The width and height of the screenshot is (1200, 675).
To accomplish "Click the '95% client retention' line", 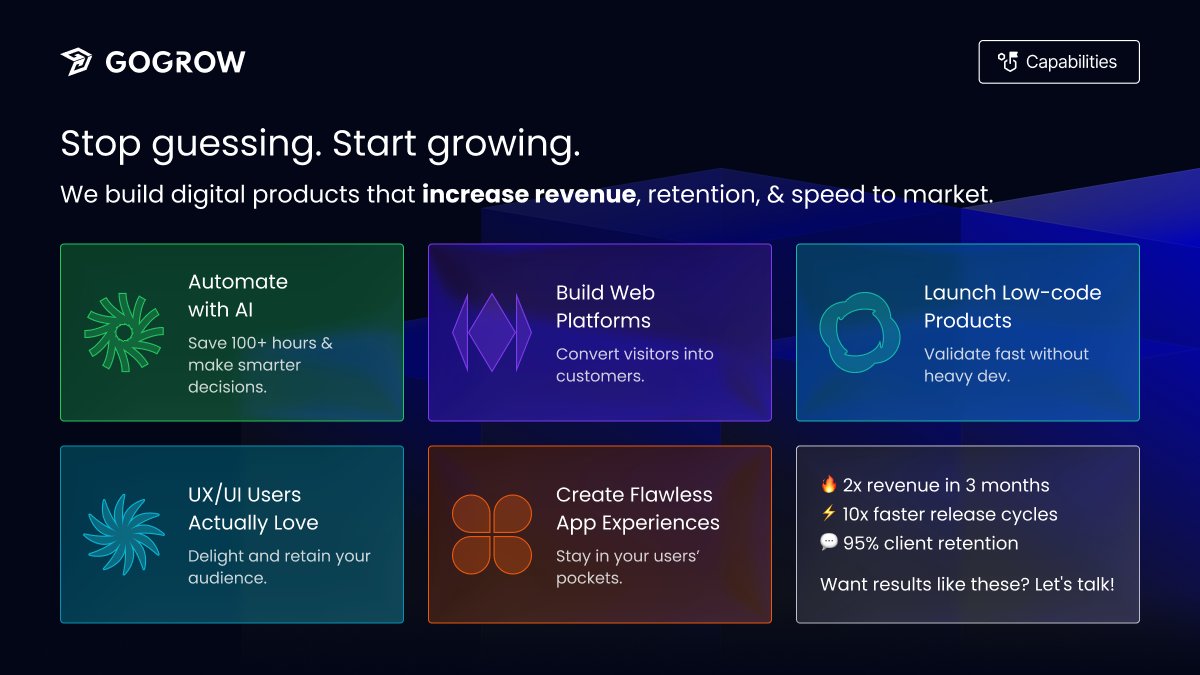I will (930, 543).
